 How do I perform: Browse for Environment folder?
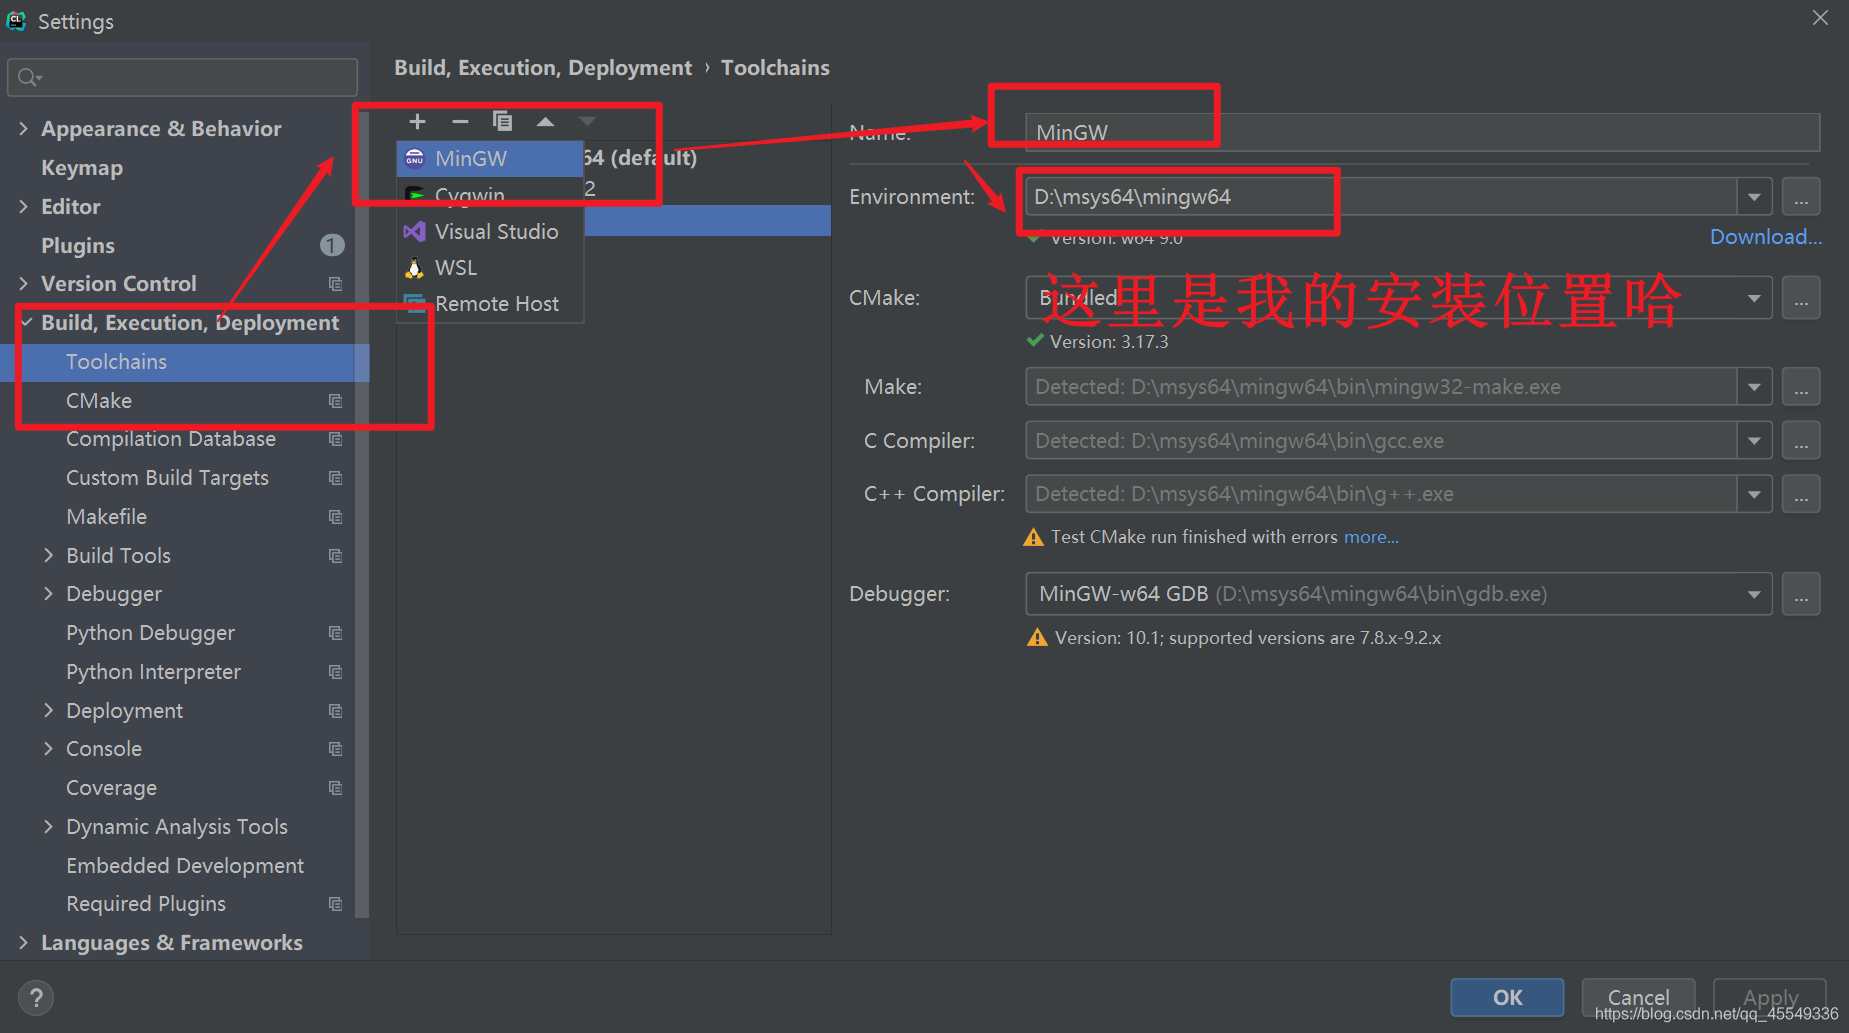(1800, 196)
